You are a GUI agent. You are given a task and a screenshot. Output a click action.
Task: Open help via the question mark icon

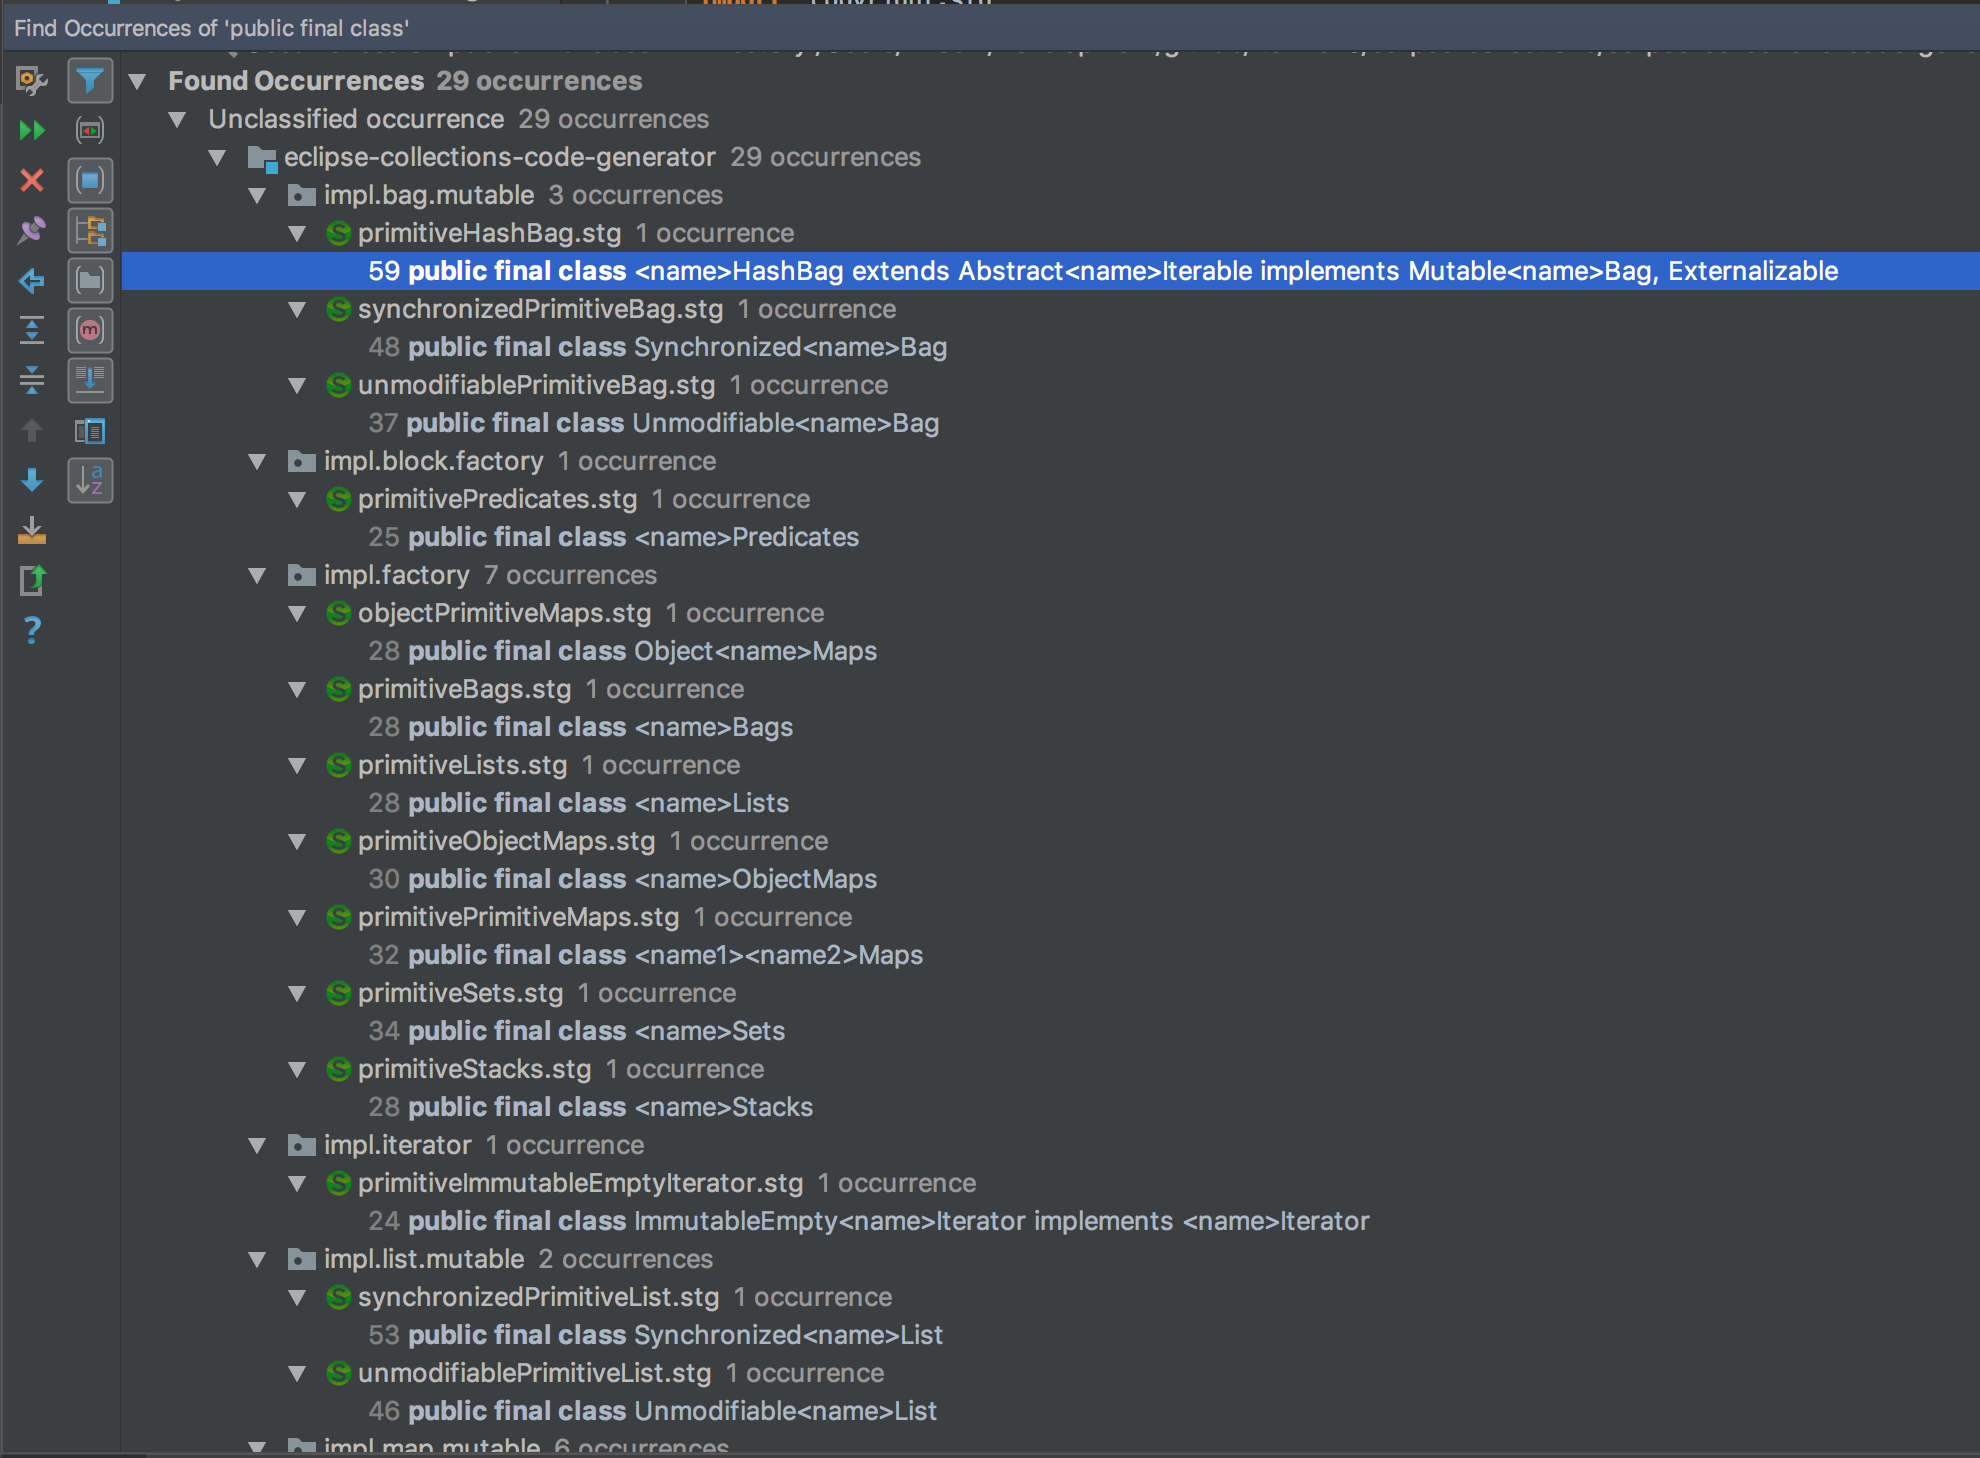(x=33, y=630)
